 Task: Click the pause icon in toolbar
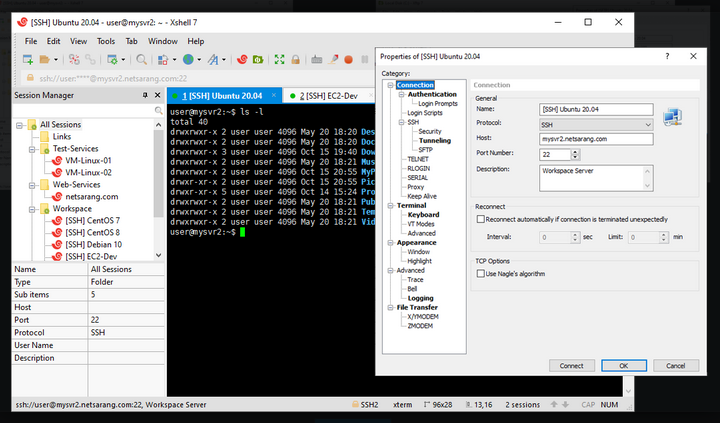click(365, 59)
